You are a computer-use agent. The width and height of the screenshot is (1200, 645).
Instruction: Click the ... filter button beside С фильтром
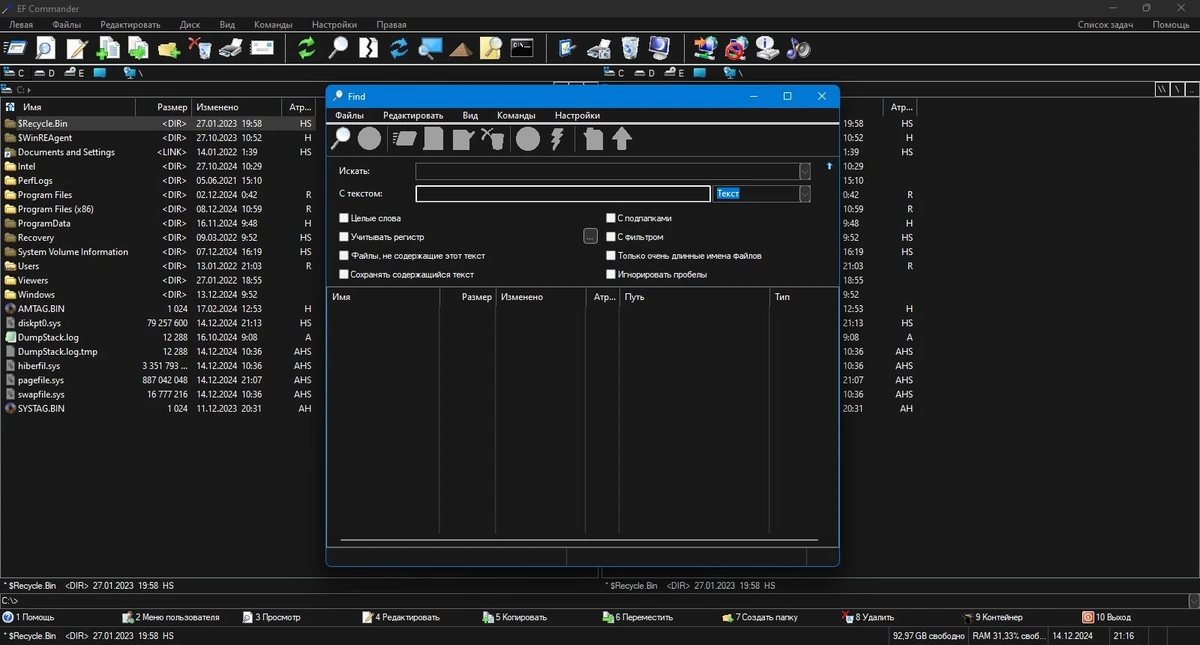[590, 237]
